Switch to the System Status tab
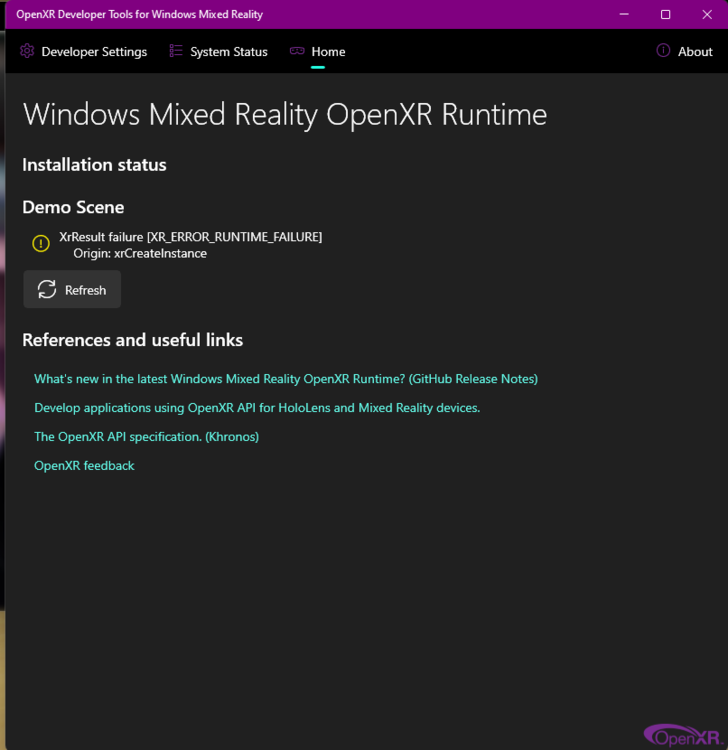The height and width of the screenshot is (750, 728). (x=219, y=52)
